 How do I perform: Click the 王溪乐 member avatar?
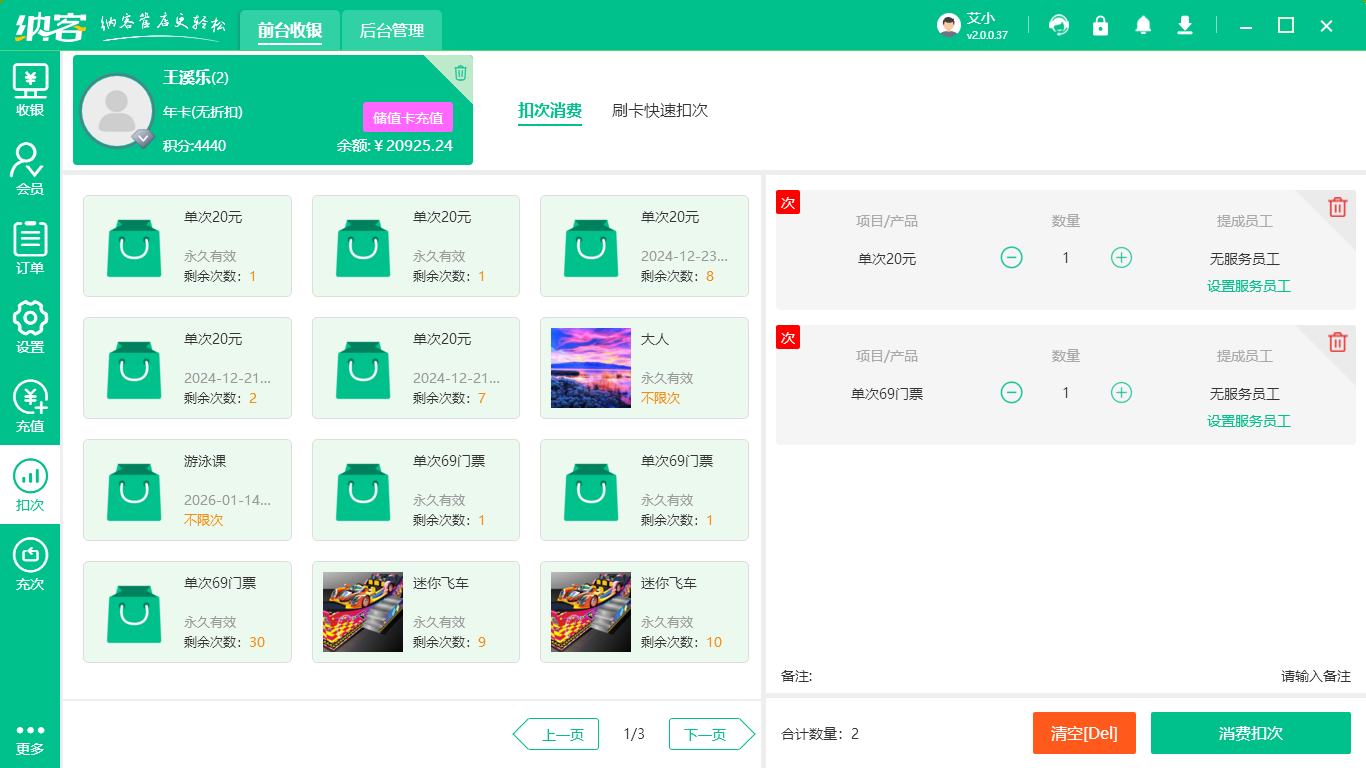click(x=117, y=110)
